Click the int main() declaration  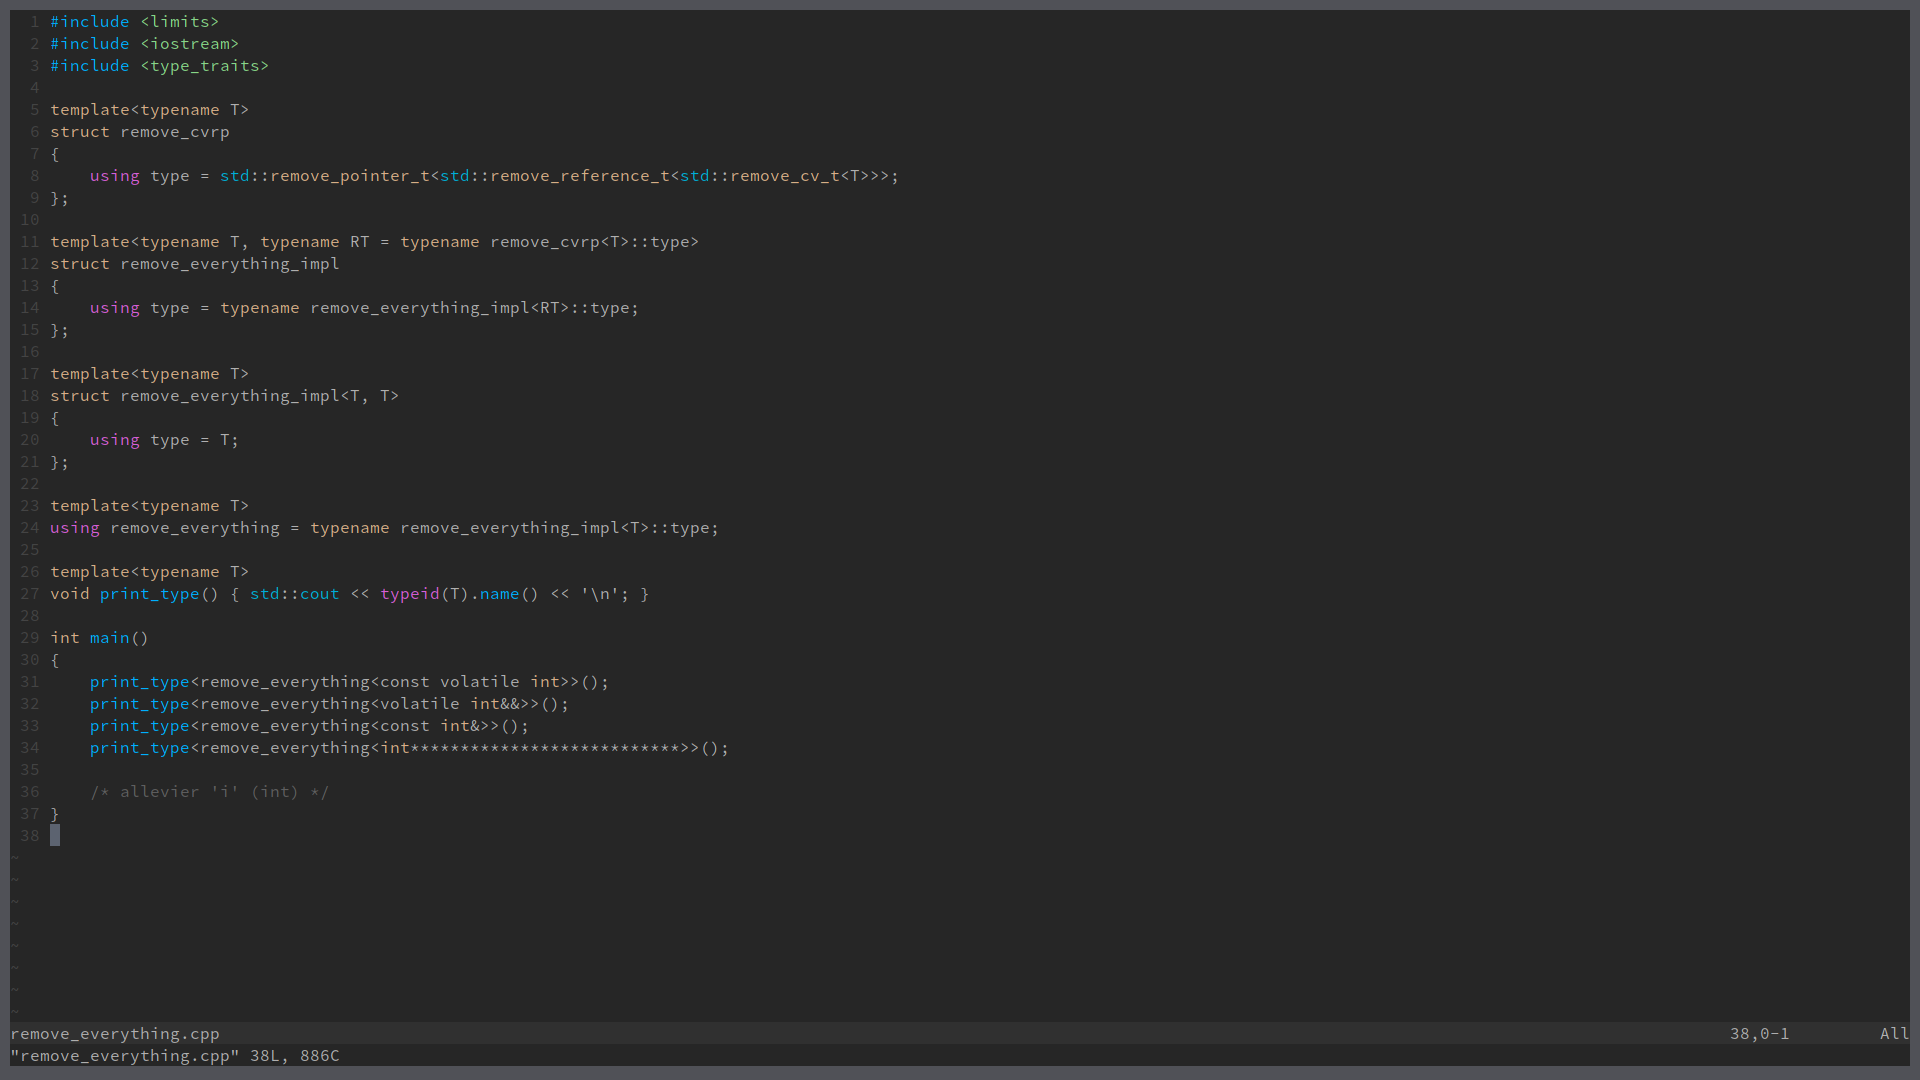pos(99,638)
